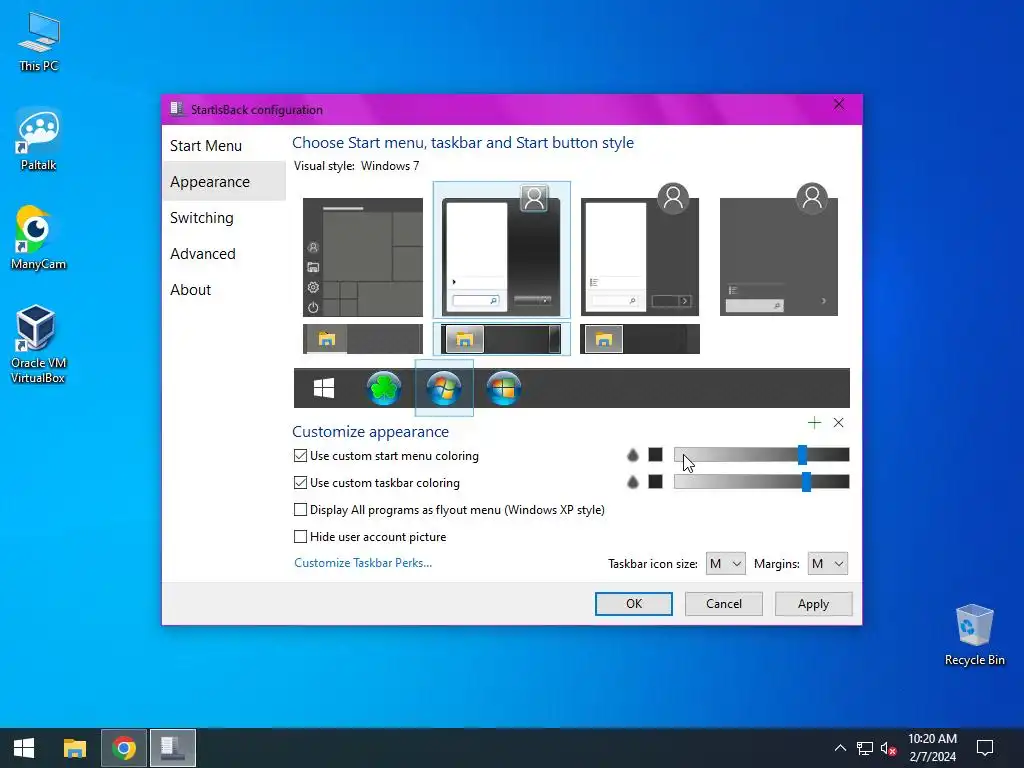Click the taskbar color black swatch
This screenshot has height=768, width=1024.
(655, 482)
